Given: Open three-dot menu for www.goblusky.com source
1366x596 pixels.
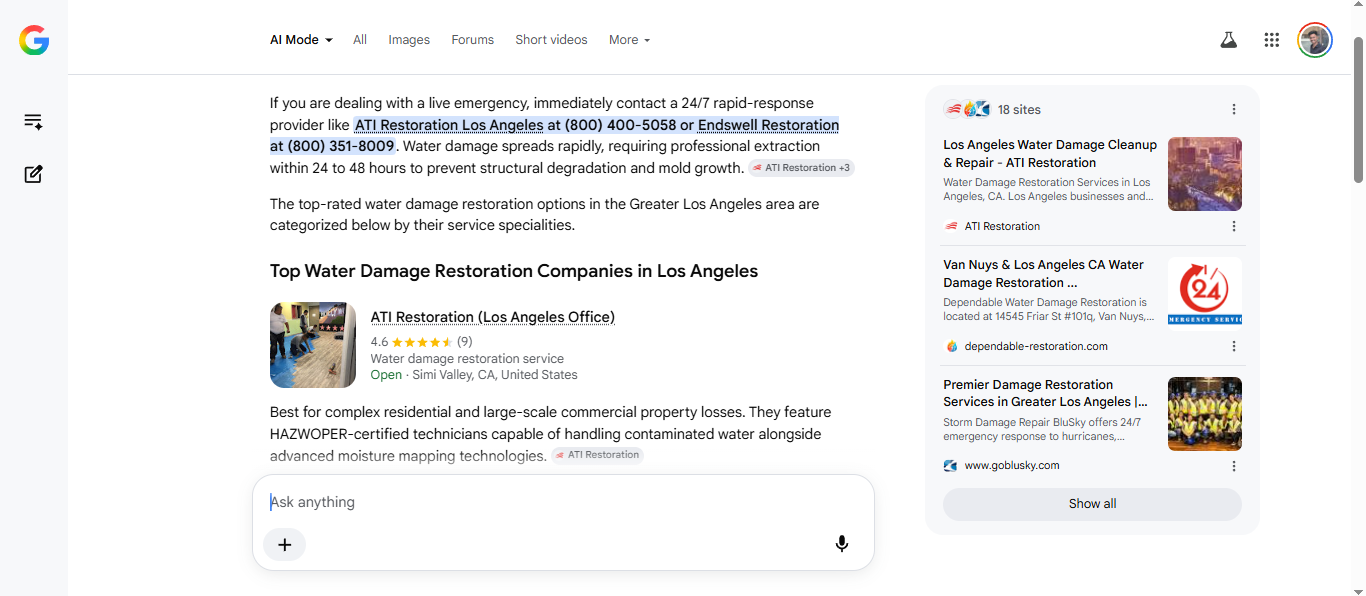Looking at the screenshot, I should click(x=1234, y=466).
